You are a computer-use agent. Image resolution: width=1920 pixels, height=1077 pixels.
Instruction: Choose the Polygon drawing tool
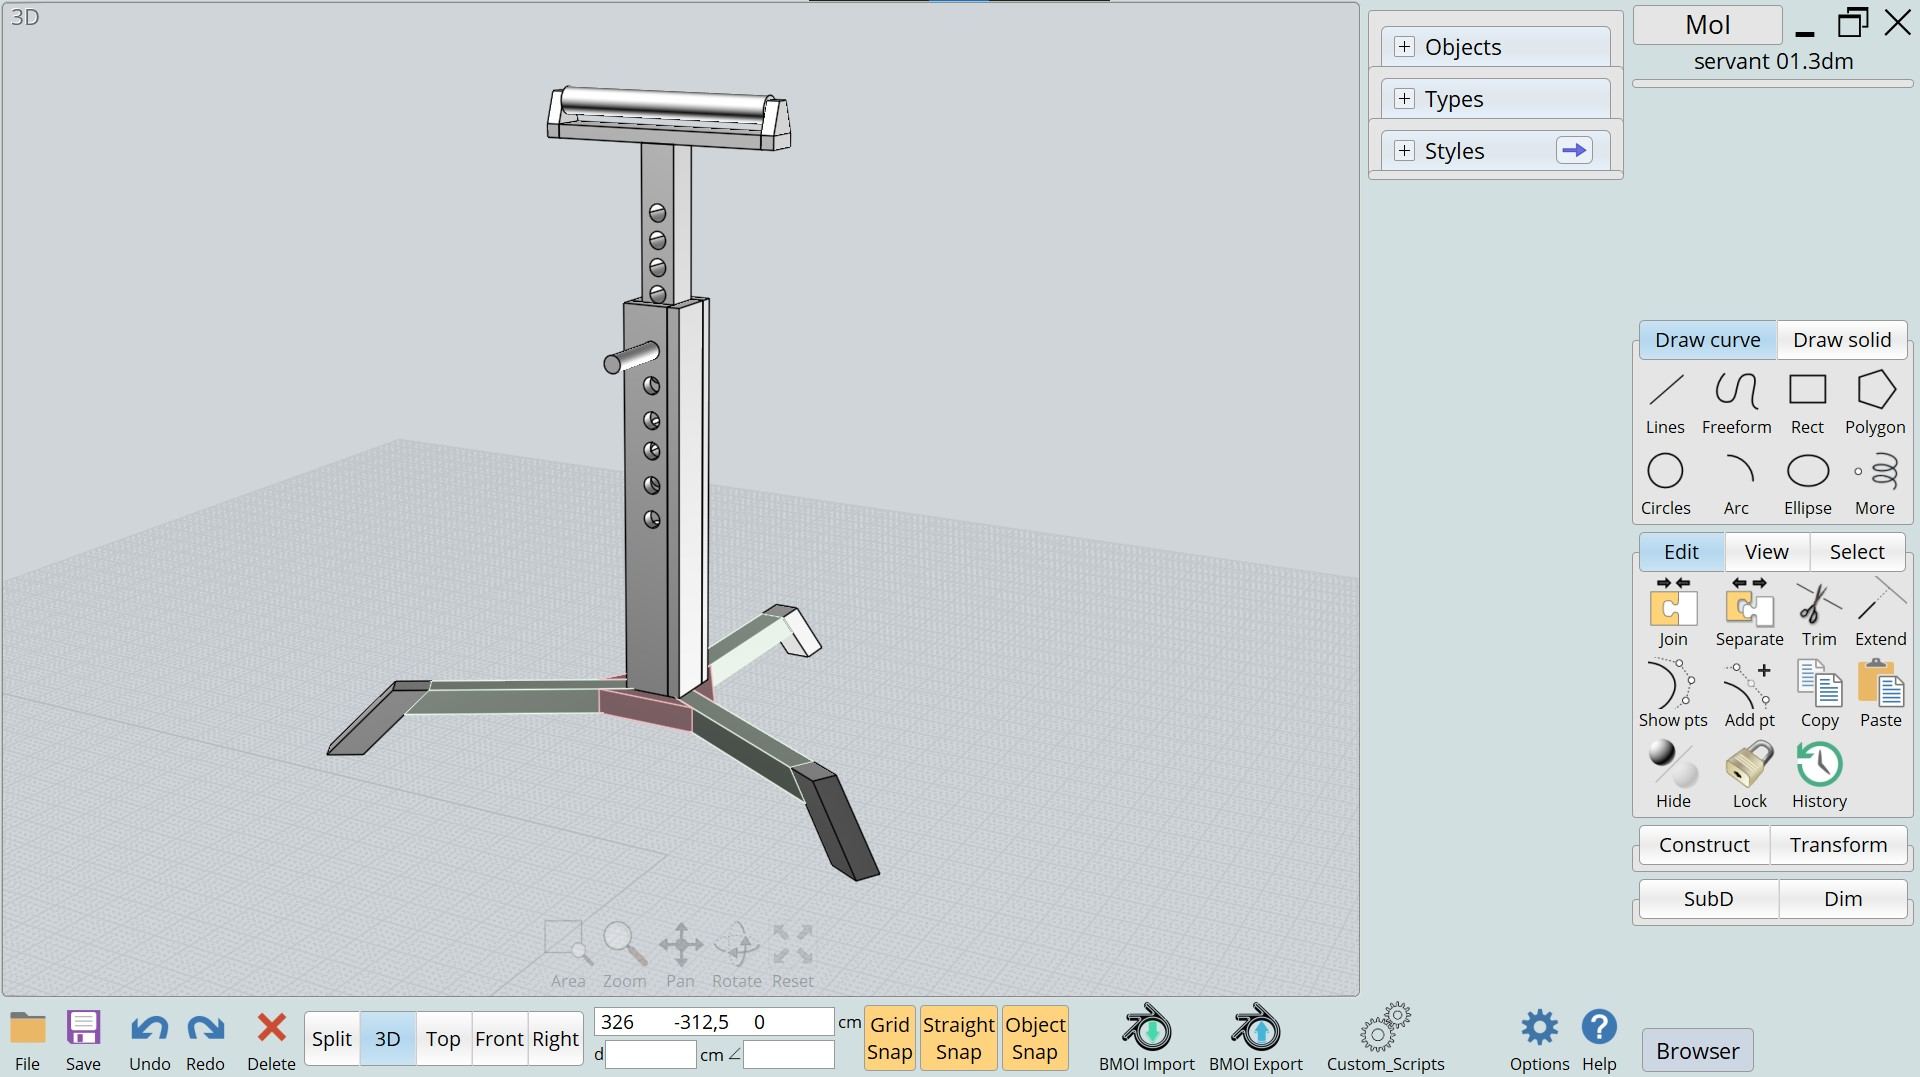click(1875, 403)
